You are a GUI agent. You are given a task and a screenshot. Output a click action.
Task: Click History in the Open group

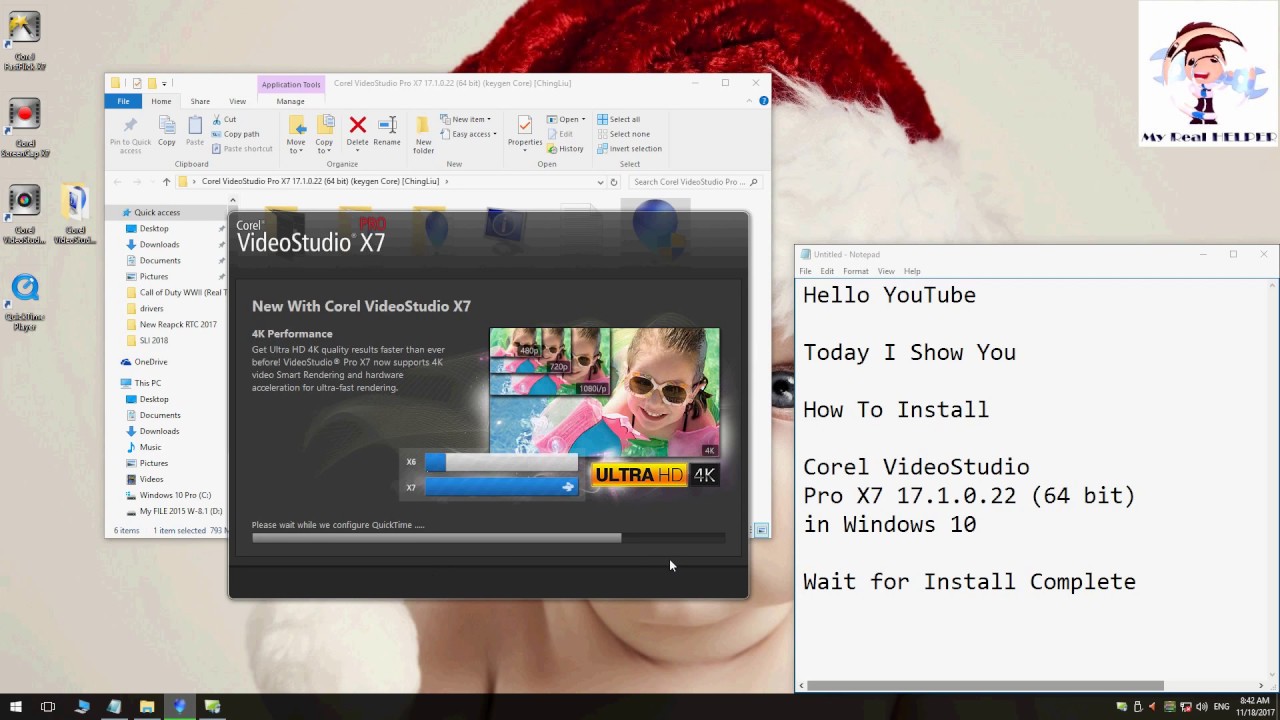pyautogui.click(x=565, y=149)
